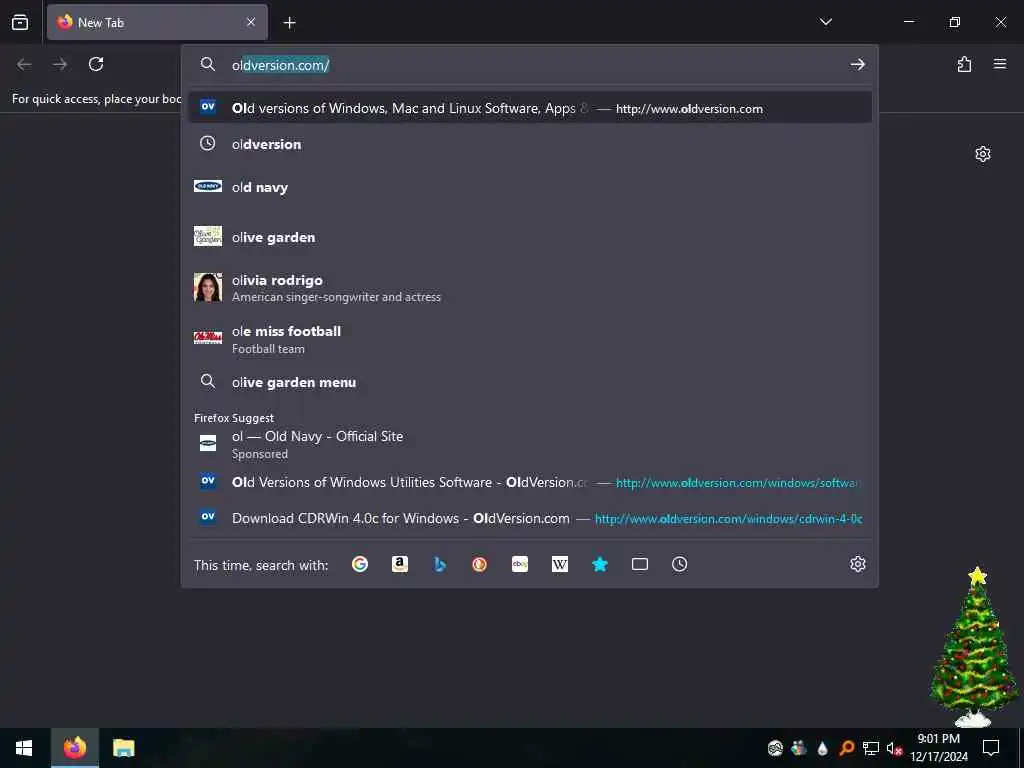Image resolution: width=1024 pixels, height=768 pixels.
Task: Open Download CDRWin 4.0c for Windows result
Action: [x=530, y=519]
